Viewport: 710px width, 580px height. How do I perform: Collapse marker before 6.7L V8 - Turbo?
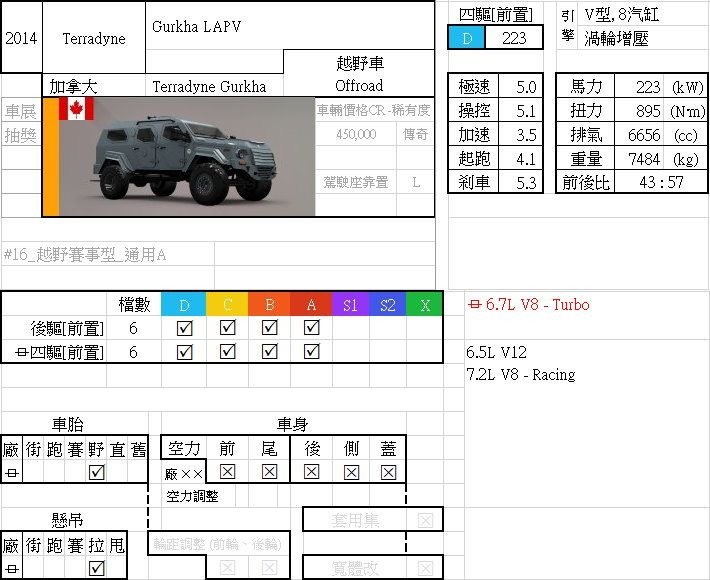[474, 304]
